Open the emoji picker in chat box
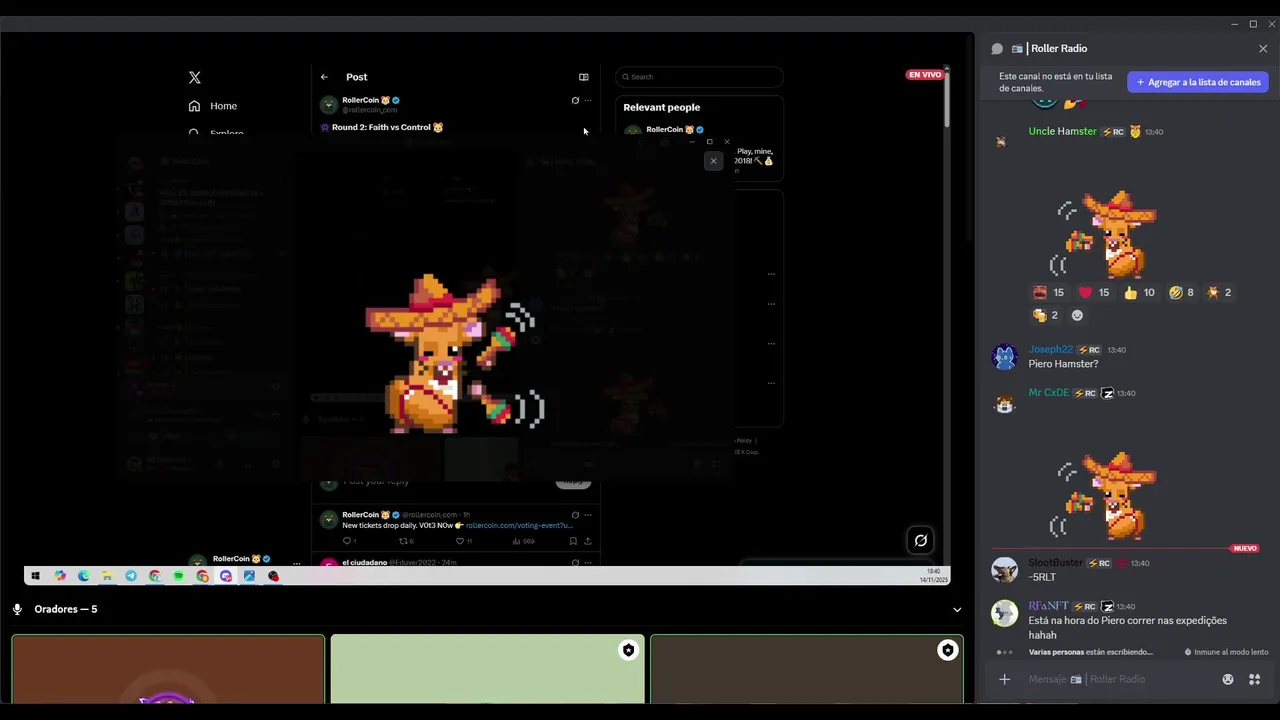Viewport: 1280px width, 720px height. (x=1228, y=680)
